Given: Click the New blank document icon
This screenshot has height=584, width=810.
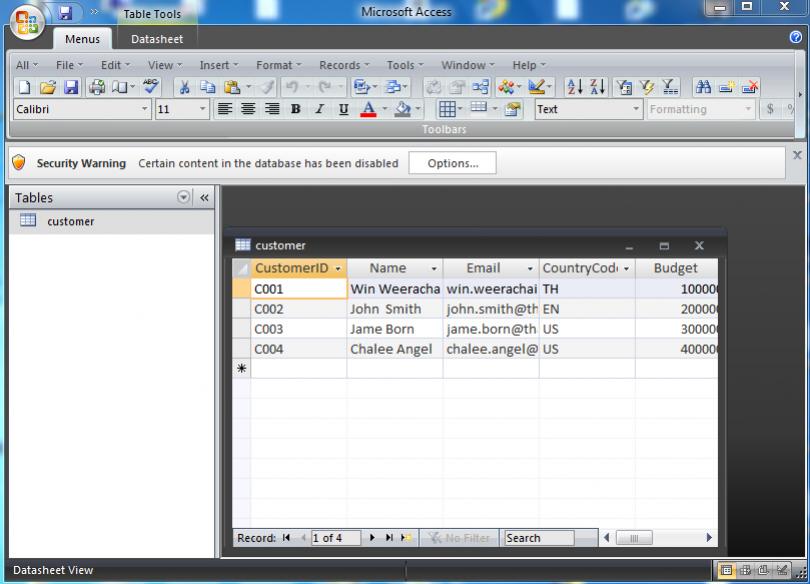Looking at the screenshot, I should coord(24,87).
